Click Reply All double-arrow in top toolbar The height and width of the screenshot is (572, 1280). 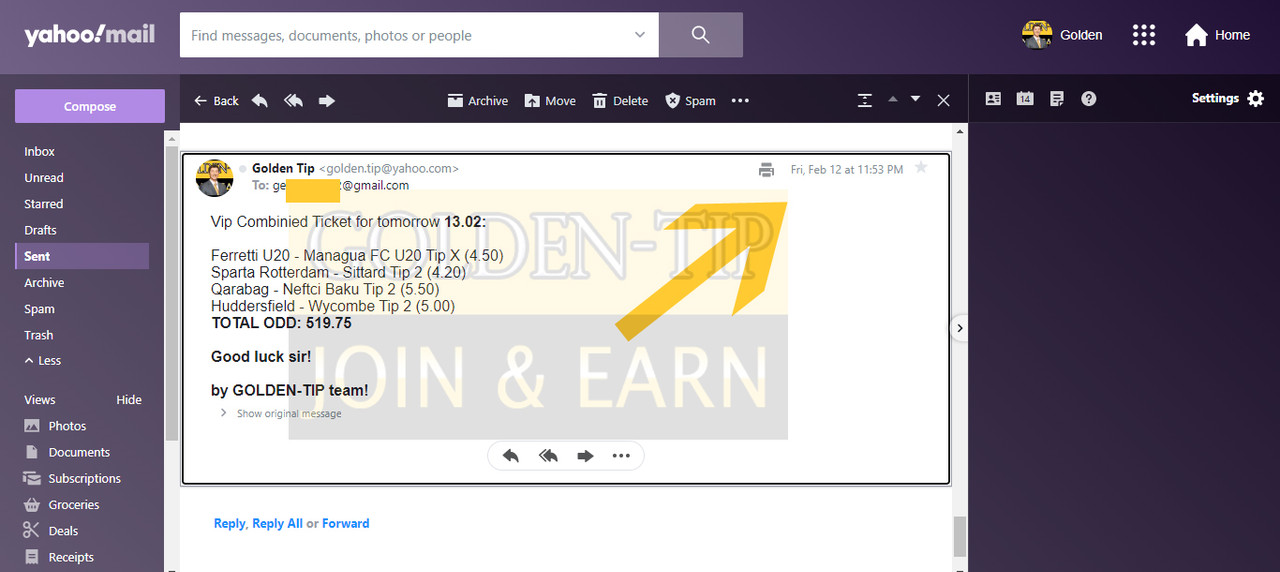click(293, 101)
